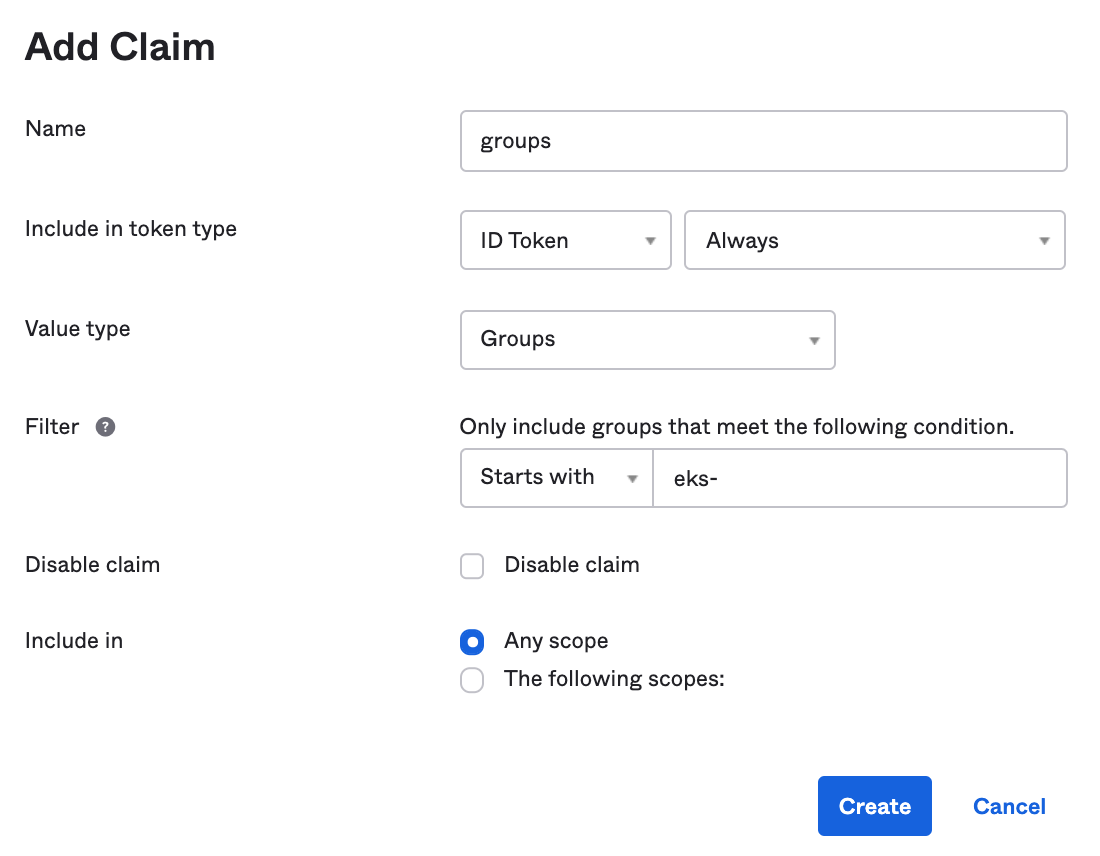Click the Cancel link

point(1009,806)
